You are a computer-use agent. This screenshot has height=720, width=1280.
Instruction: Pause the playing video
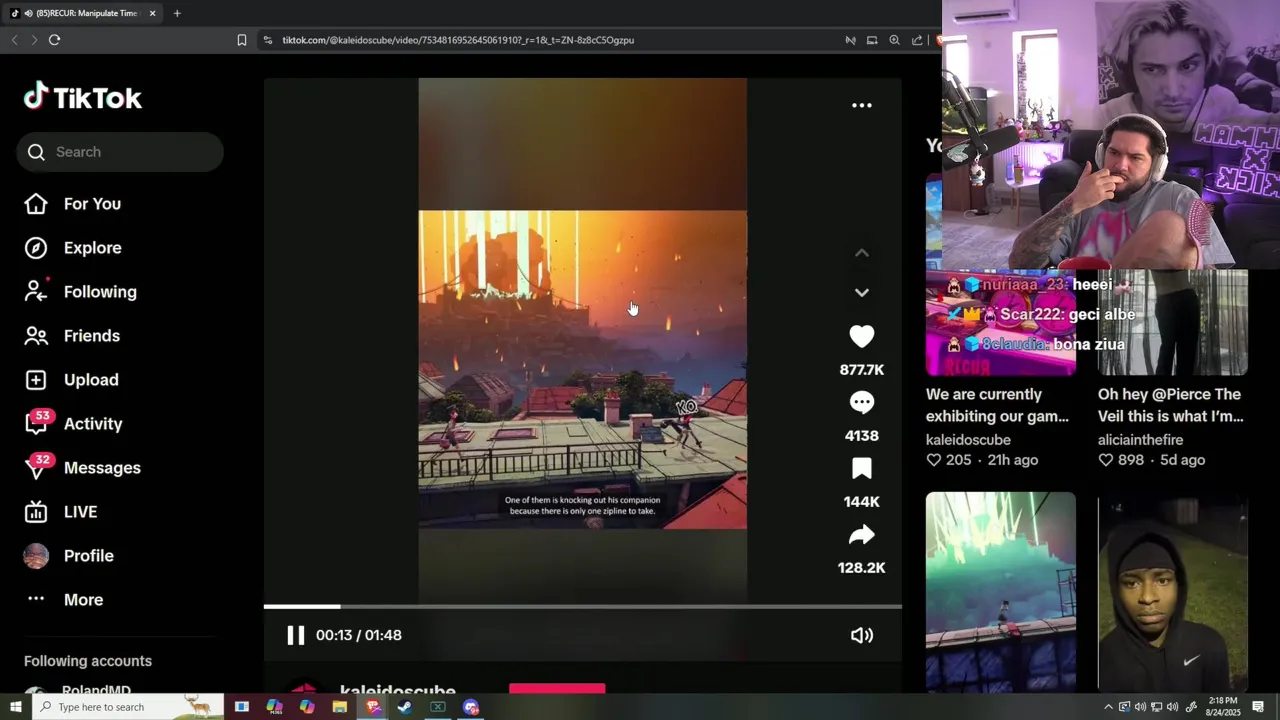coord(295,635)
